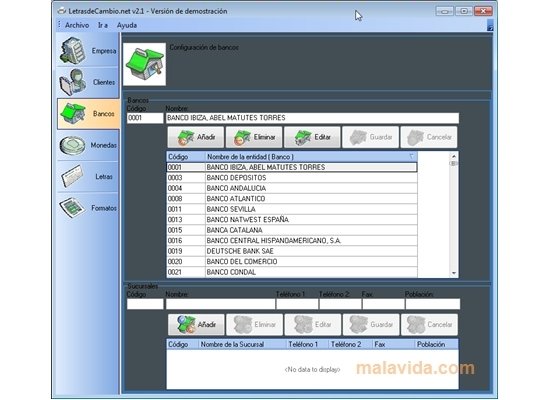The height and width of the screenshot is (400, 550).
Task: Open filter arrow on Nombre de la entidad column
Action: point(412,156)
